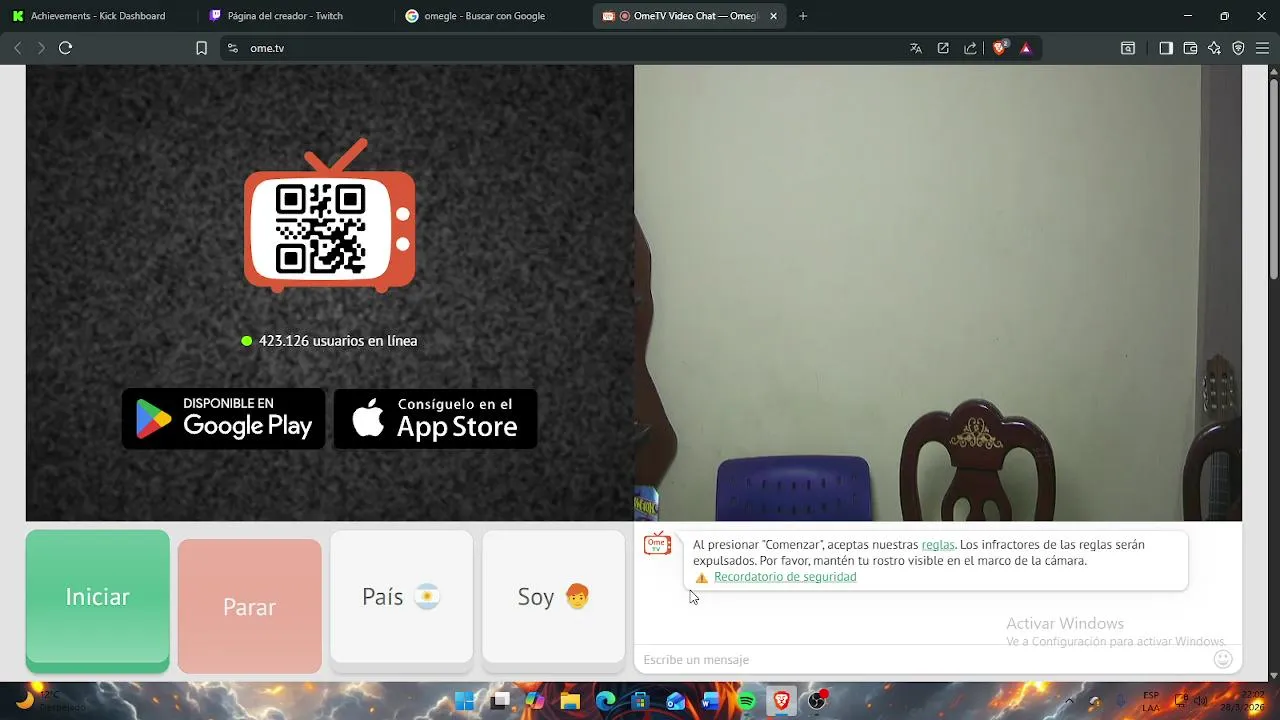The height and width of the screenshot is (720, 1280).
Task: Open File Explorer from the taskbar
Action: pyautogui.click(x=570, y=701)
